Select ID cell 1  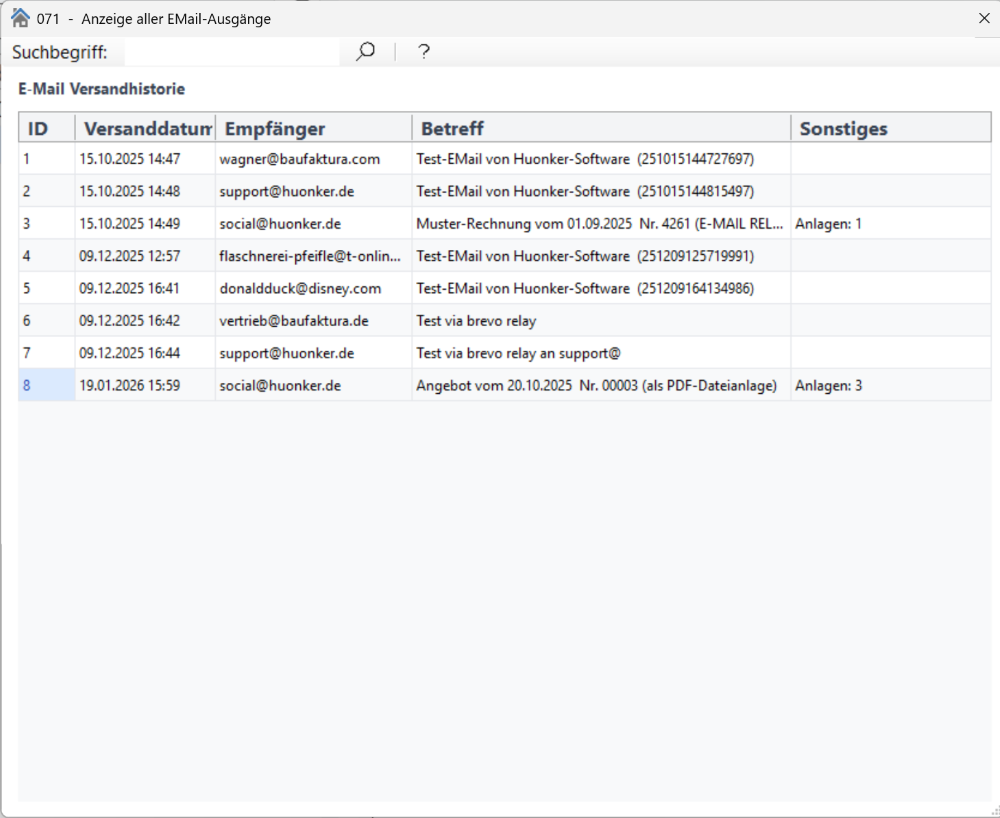pyautogui.click(x=47, y=159)
